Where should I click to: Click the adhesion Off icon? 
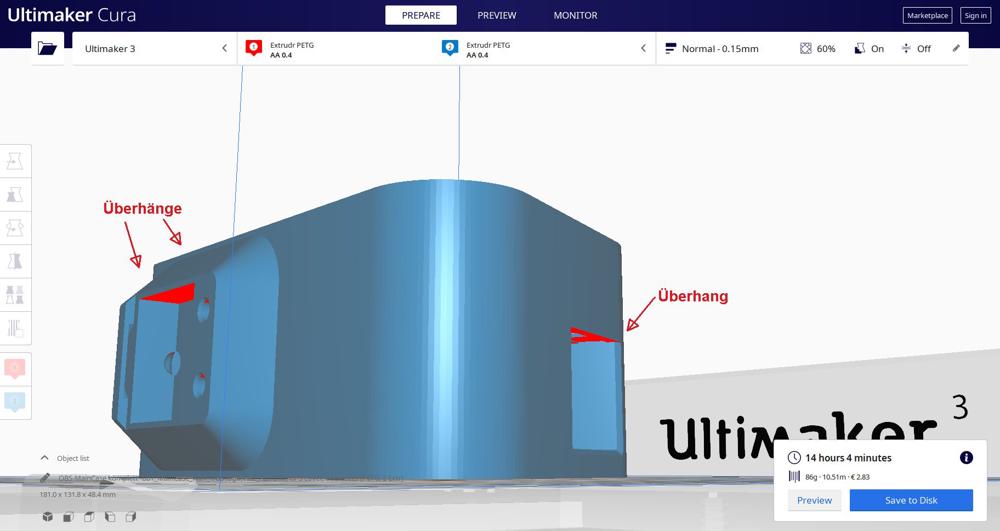[906, 48]
